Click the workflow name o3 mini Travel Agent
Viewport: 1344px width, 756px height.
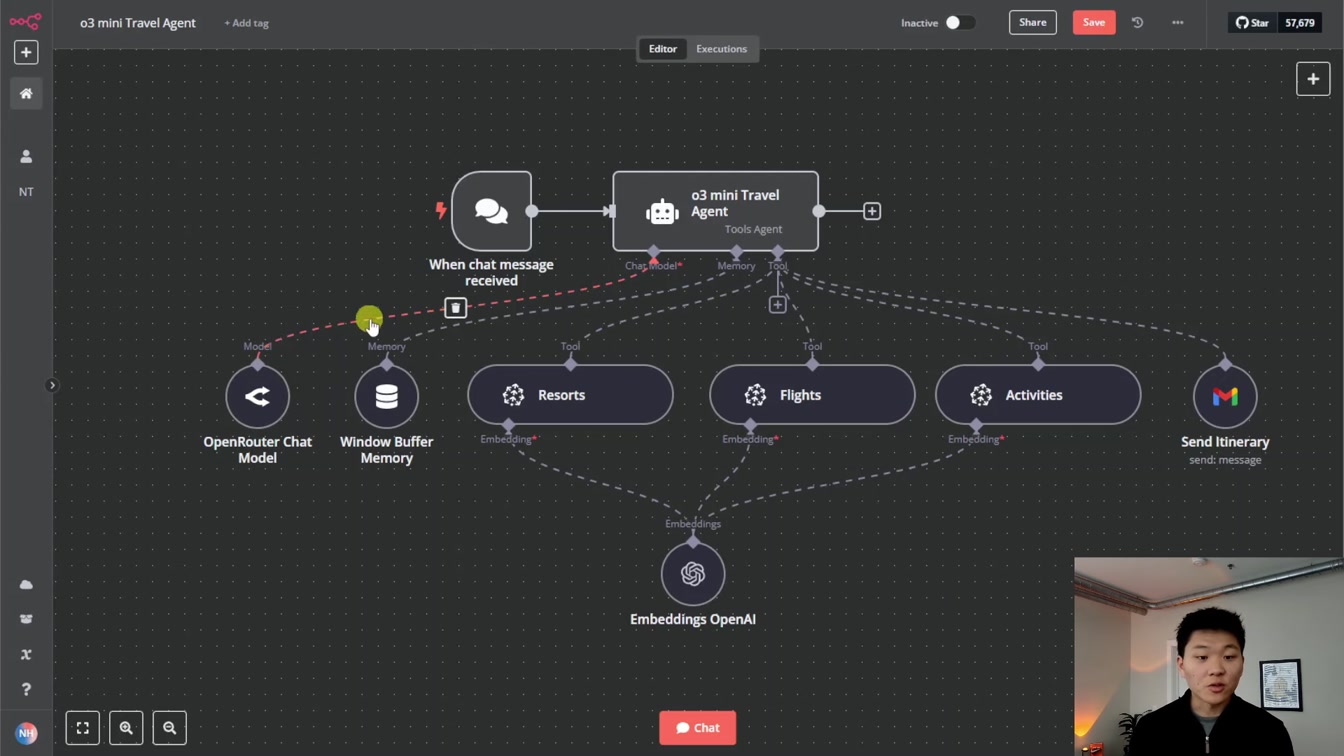[138, 22]
